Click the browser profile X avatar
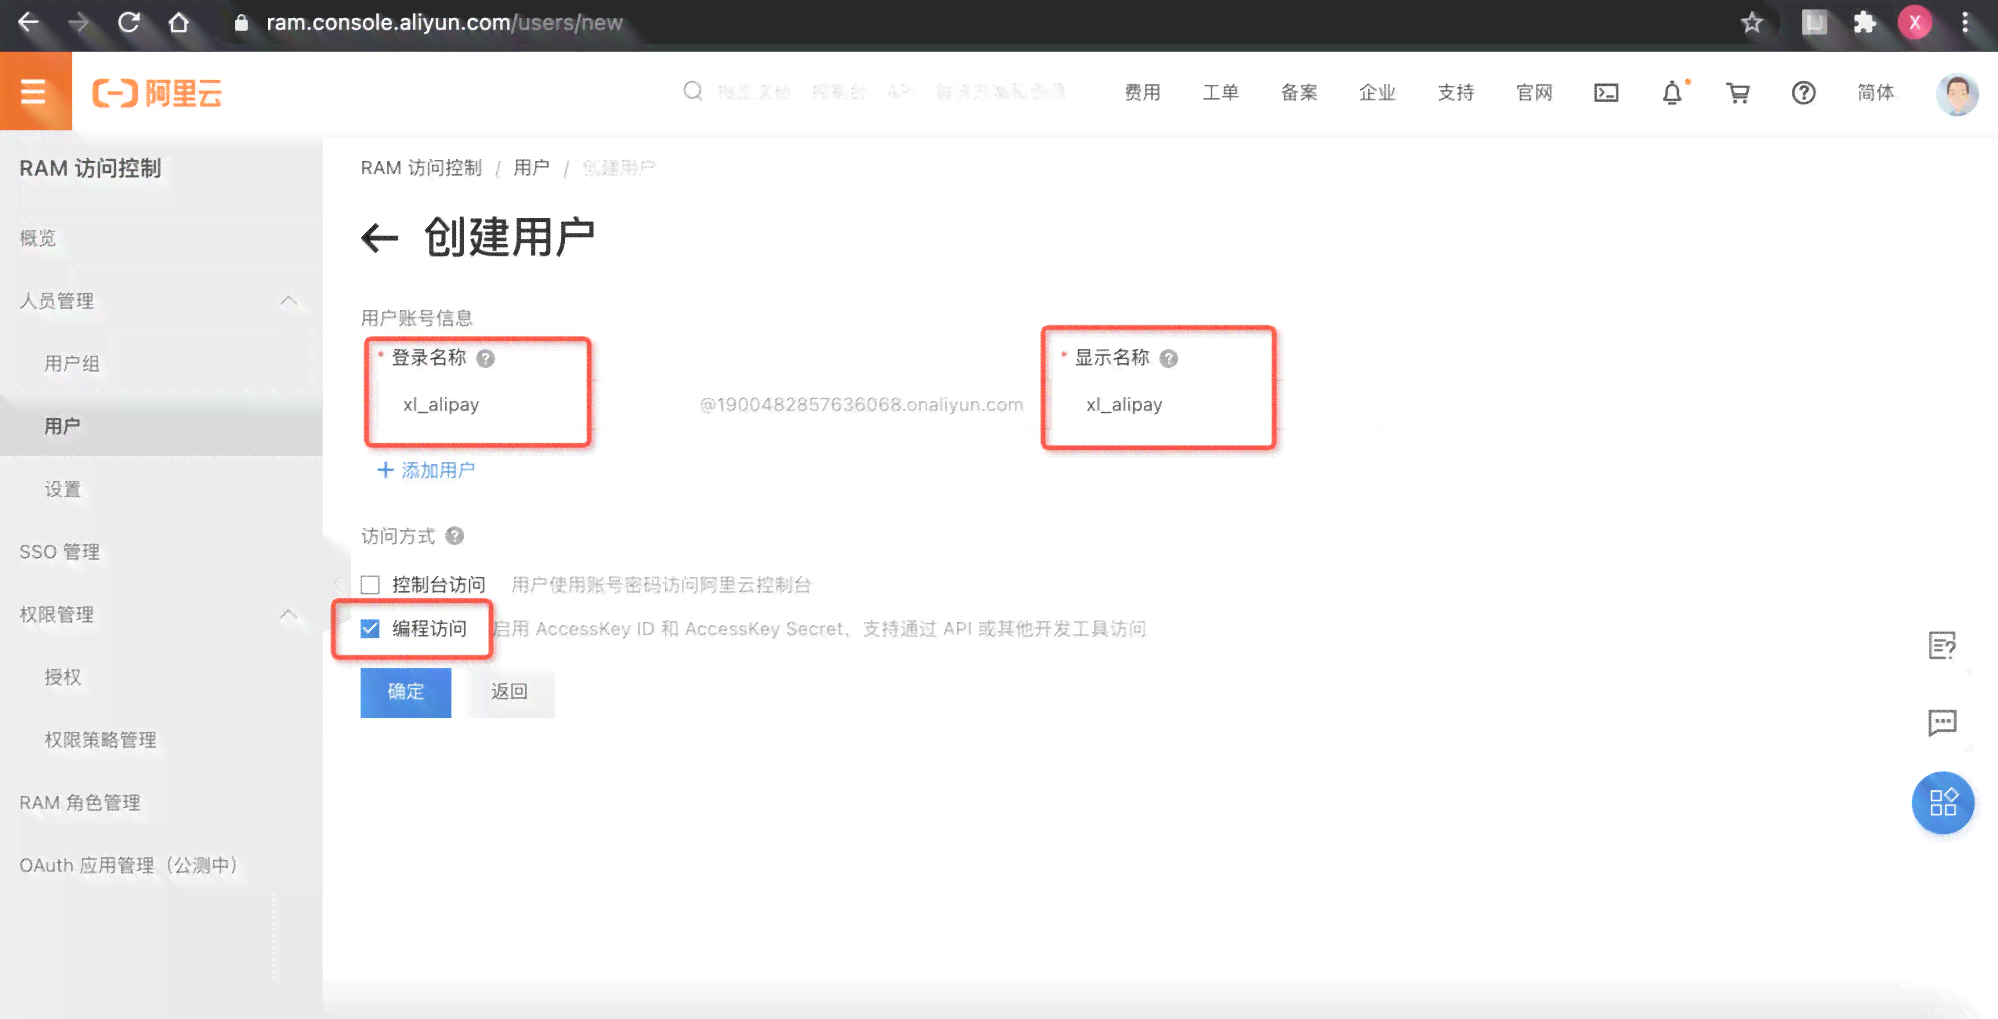The height and width of the screenshot is (1019, 1998). [1915, 22]
